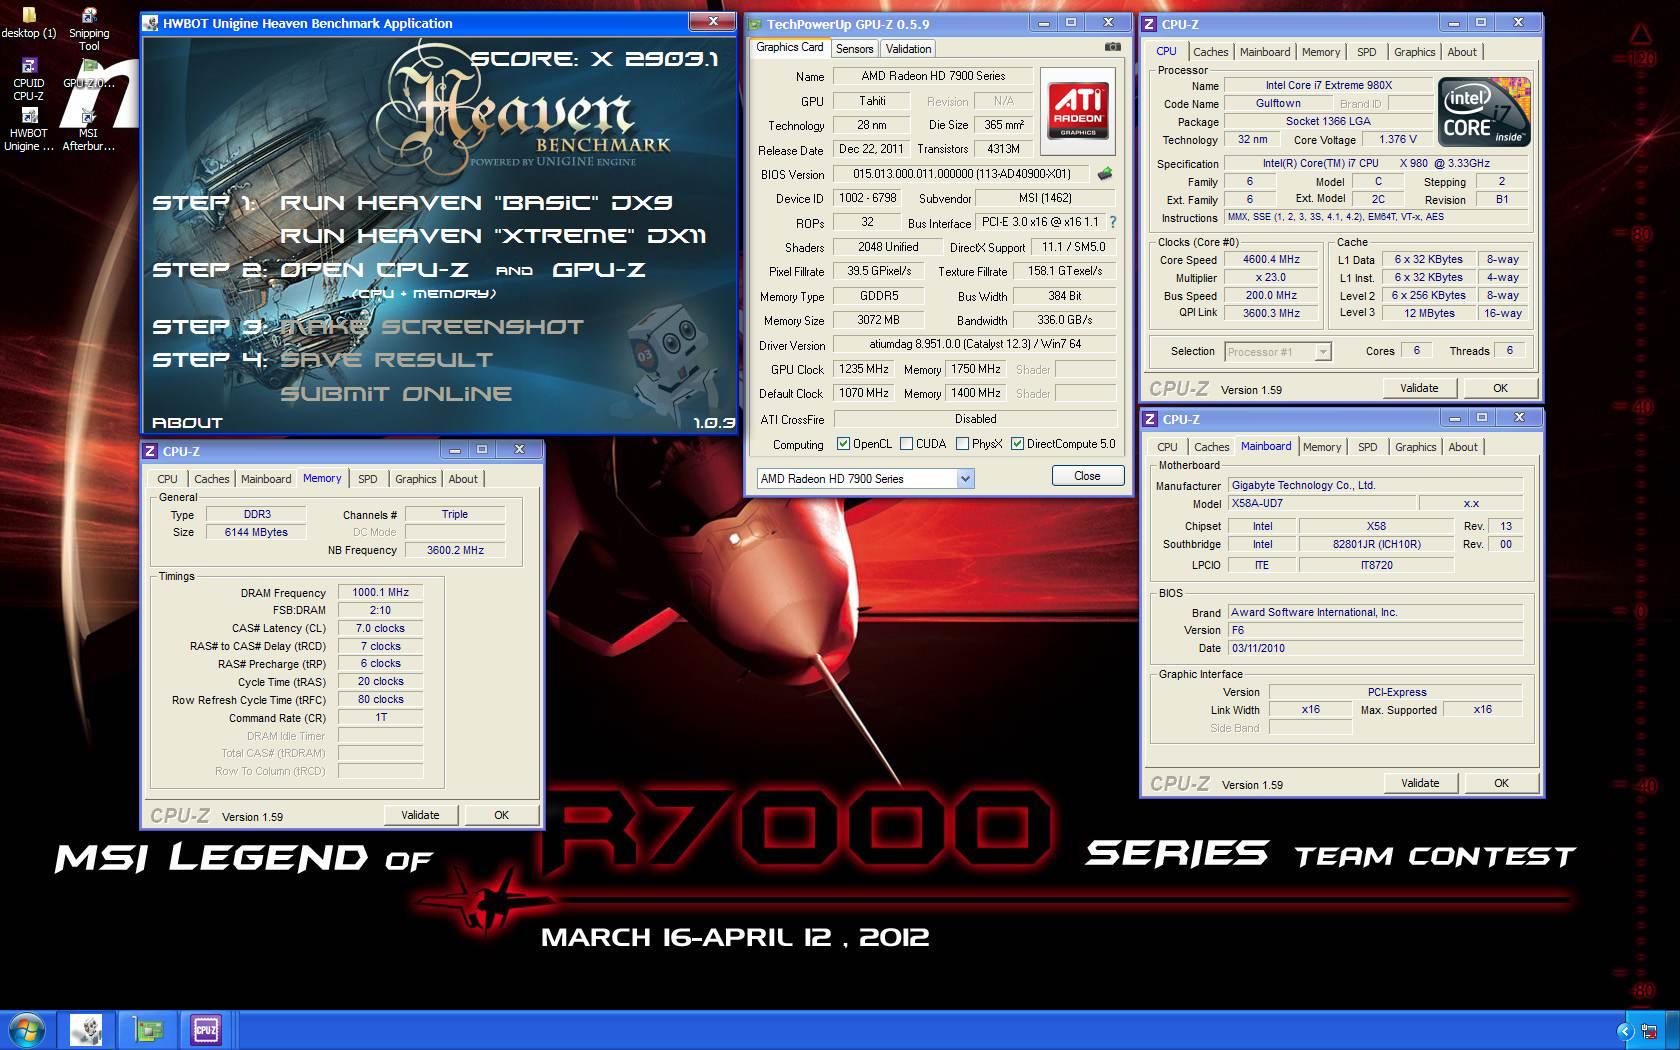The width and height of the screenshot is (1680, 1050).
Task: Switch to GPU-Z graphics card icon in taskbar
Action: tap(147, 1030)
